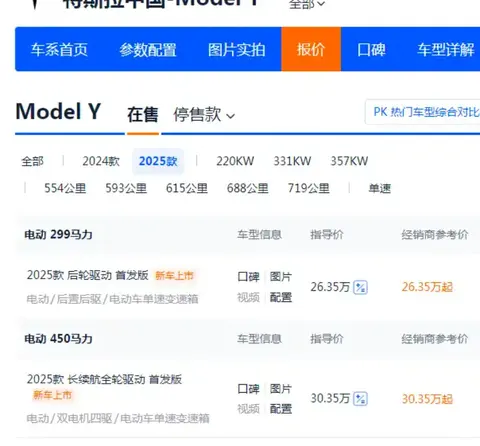Screen dimensions: 480x446
Task: Open 配置 link for the rear-wheel-drive model
Action: click(x=281, y=297)
